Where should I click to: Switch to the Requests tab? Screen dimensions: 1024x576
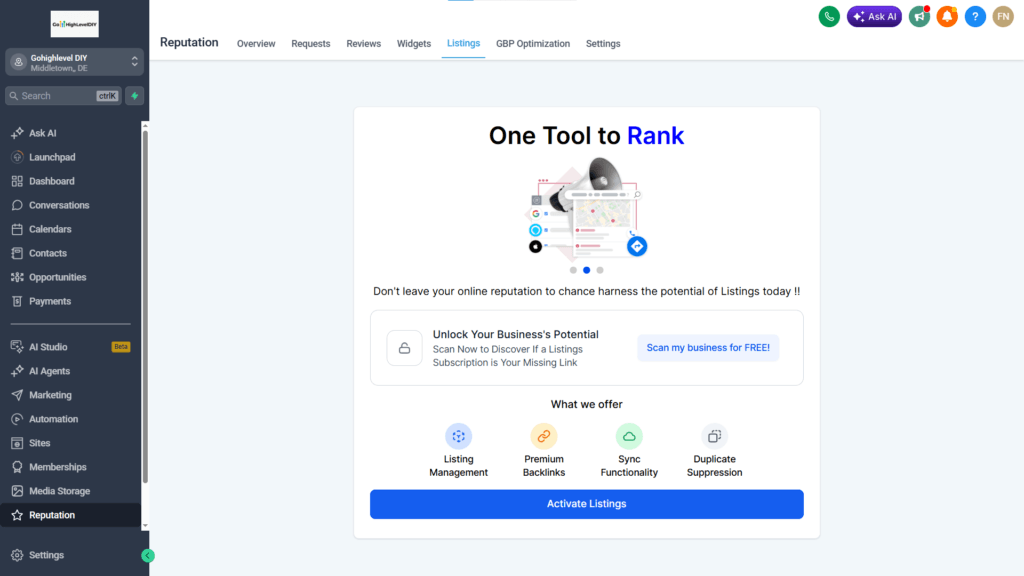pyautogui.click(x=311, y=44)
